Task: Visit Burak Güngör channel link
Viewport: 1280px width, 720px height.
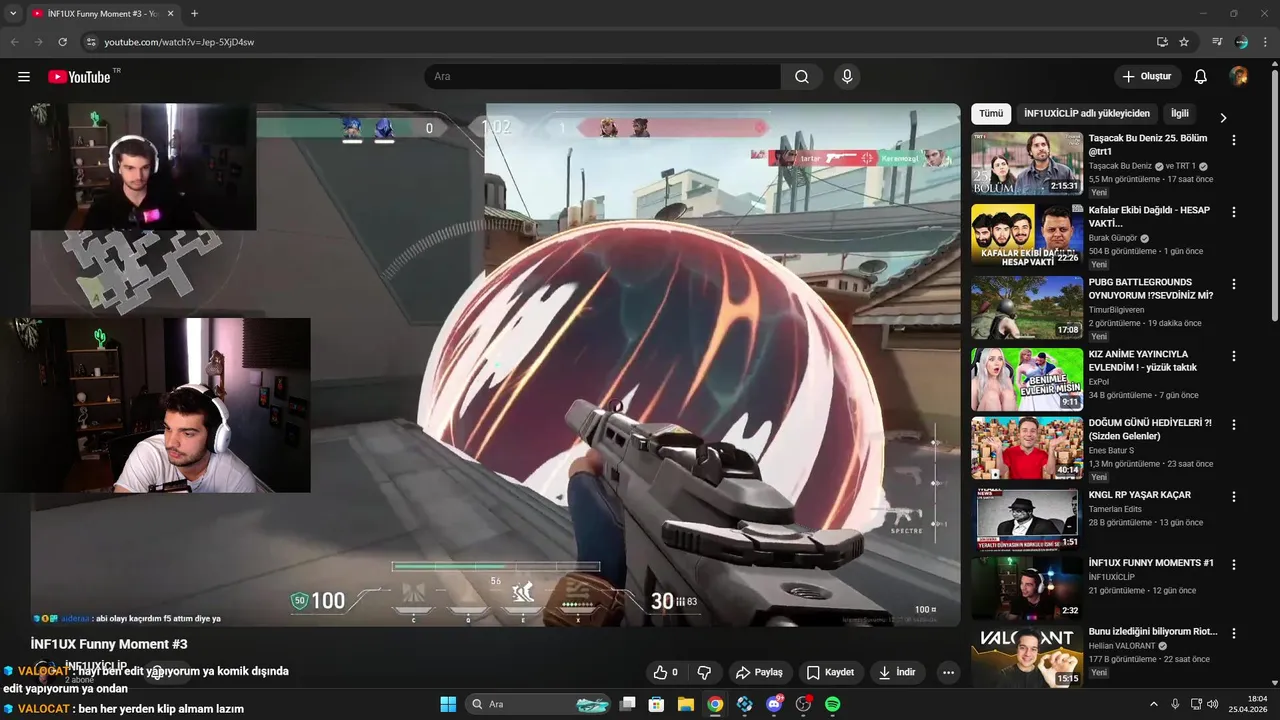Action: pyautogui.click(x=1113, y=238)
